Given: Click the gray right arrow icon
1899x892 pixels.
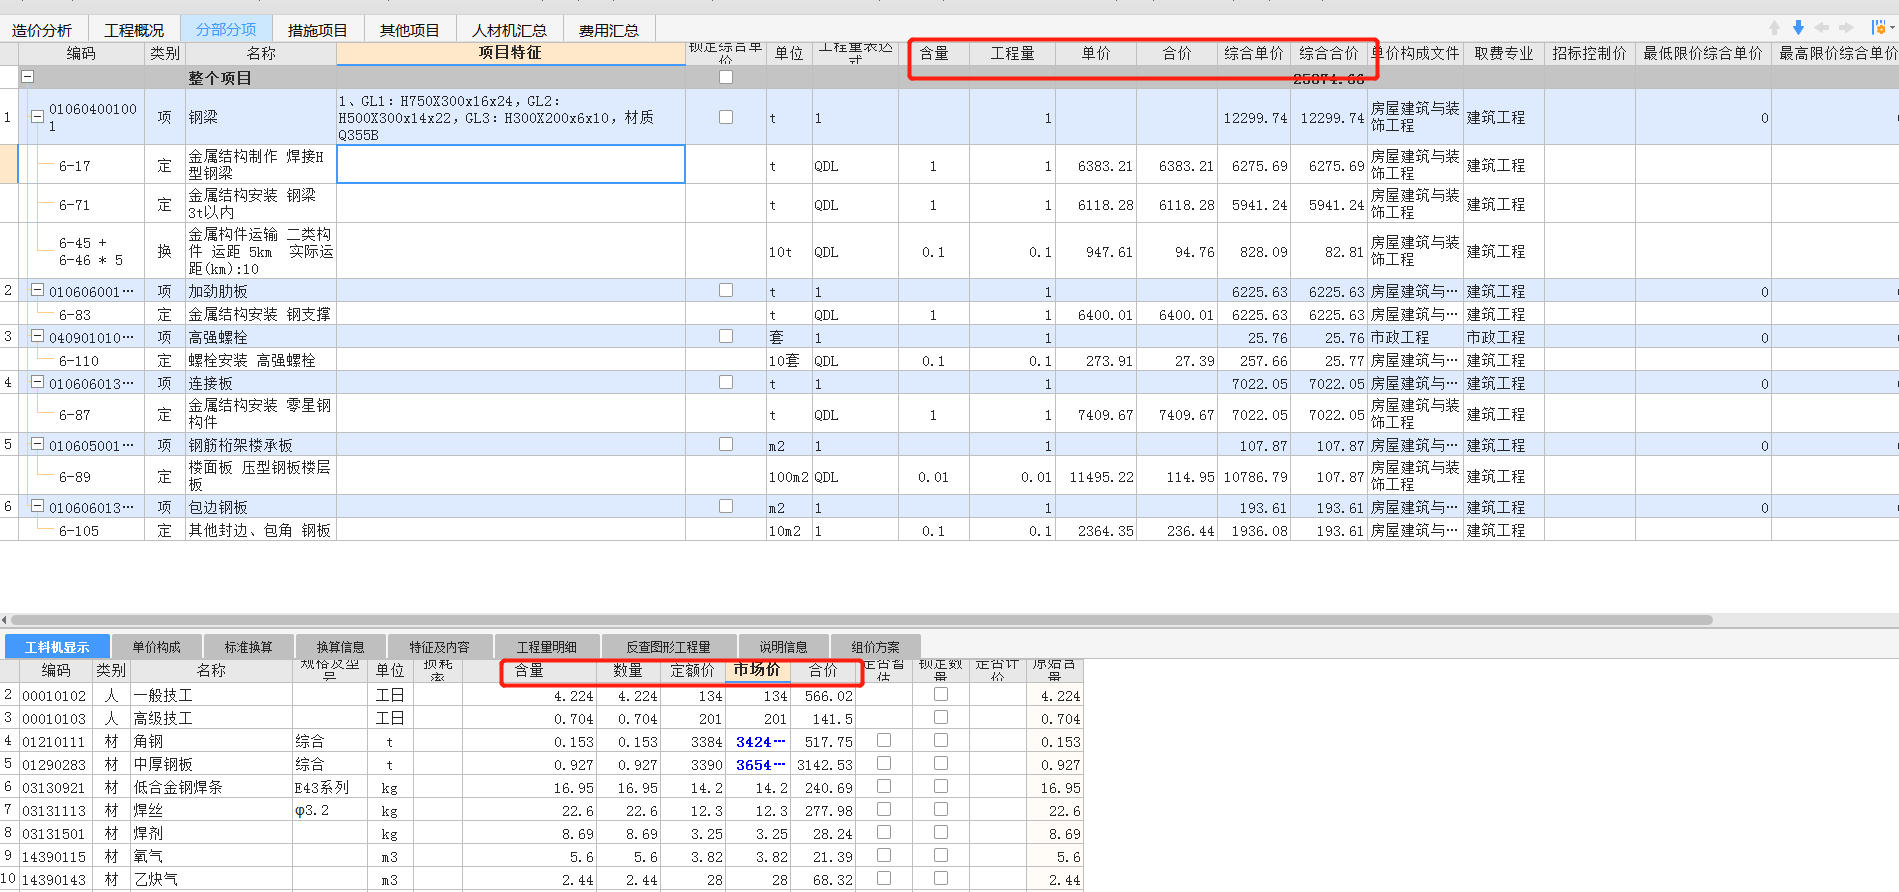Looking at the screenshot, I should [x=1846, y=28].
